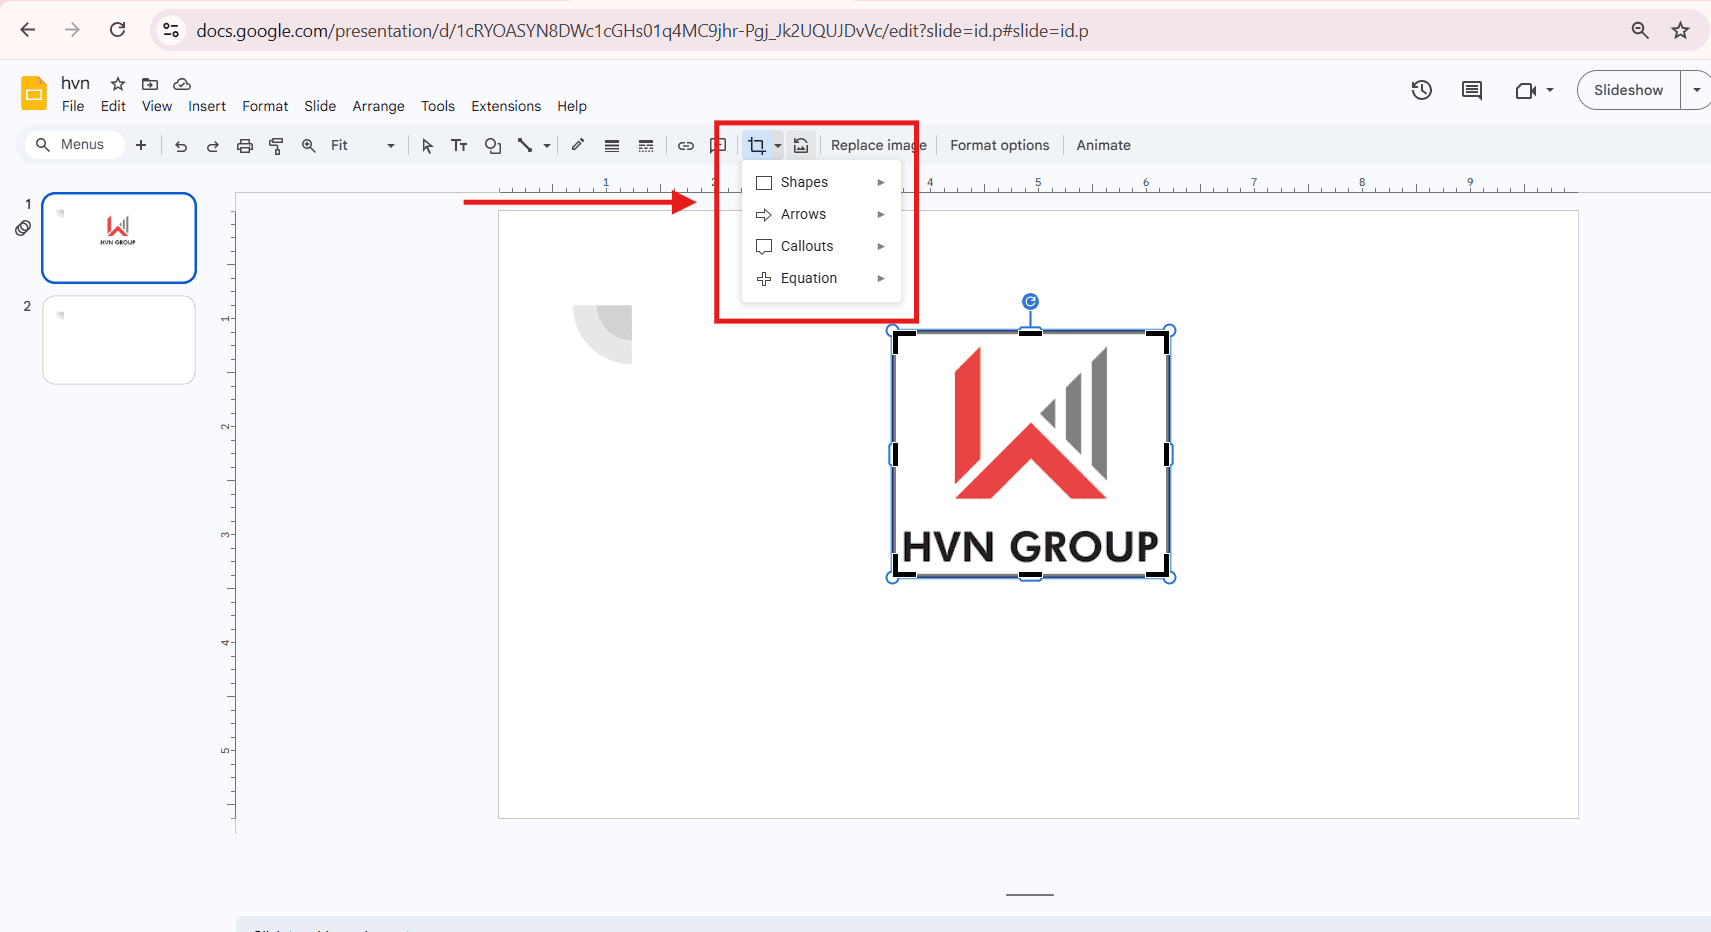Set border weight
Screen dimensions: 1711x932
coord(612,146)
